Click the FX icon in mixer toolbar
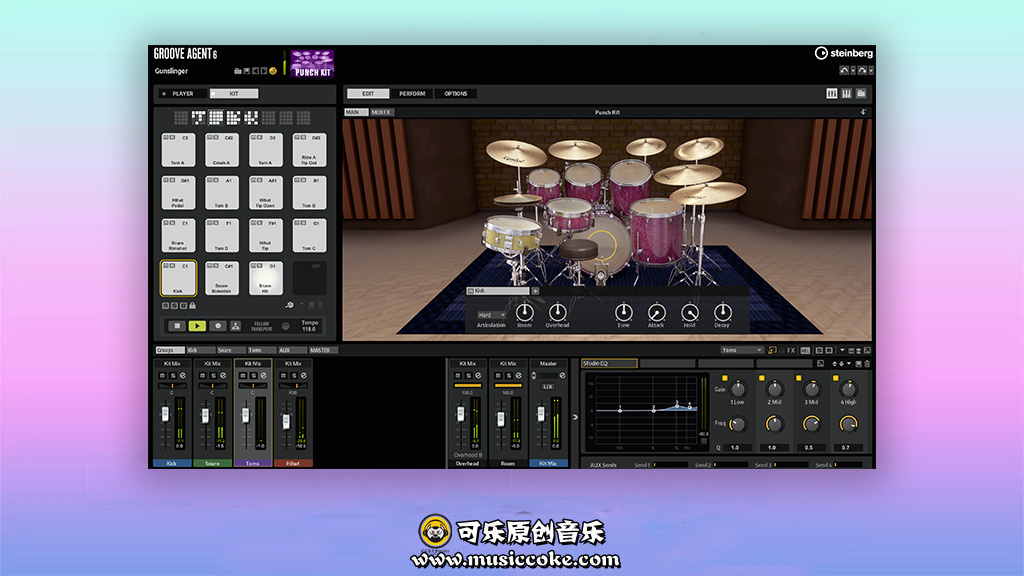Viewport: 1024px width, 576px height. coord(791,351)
